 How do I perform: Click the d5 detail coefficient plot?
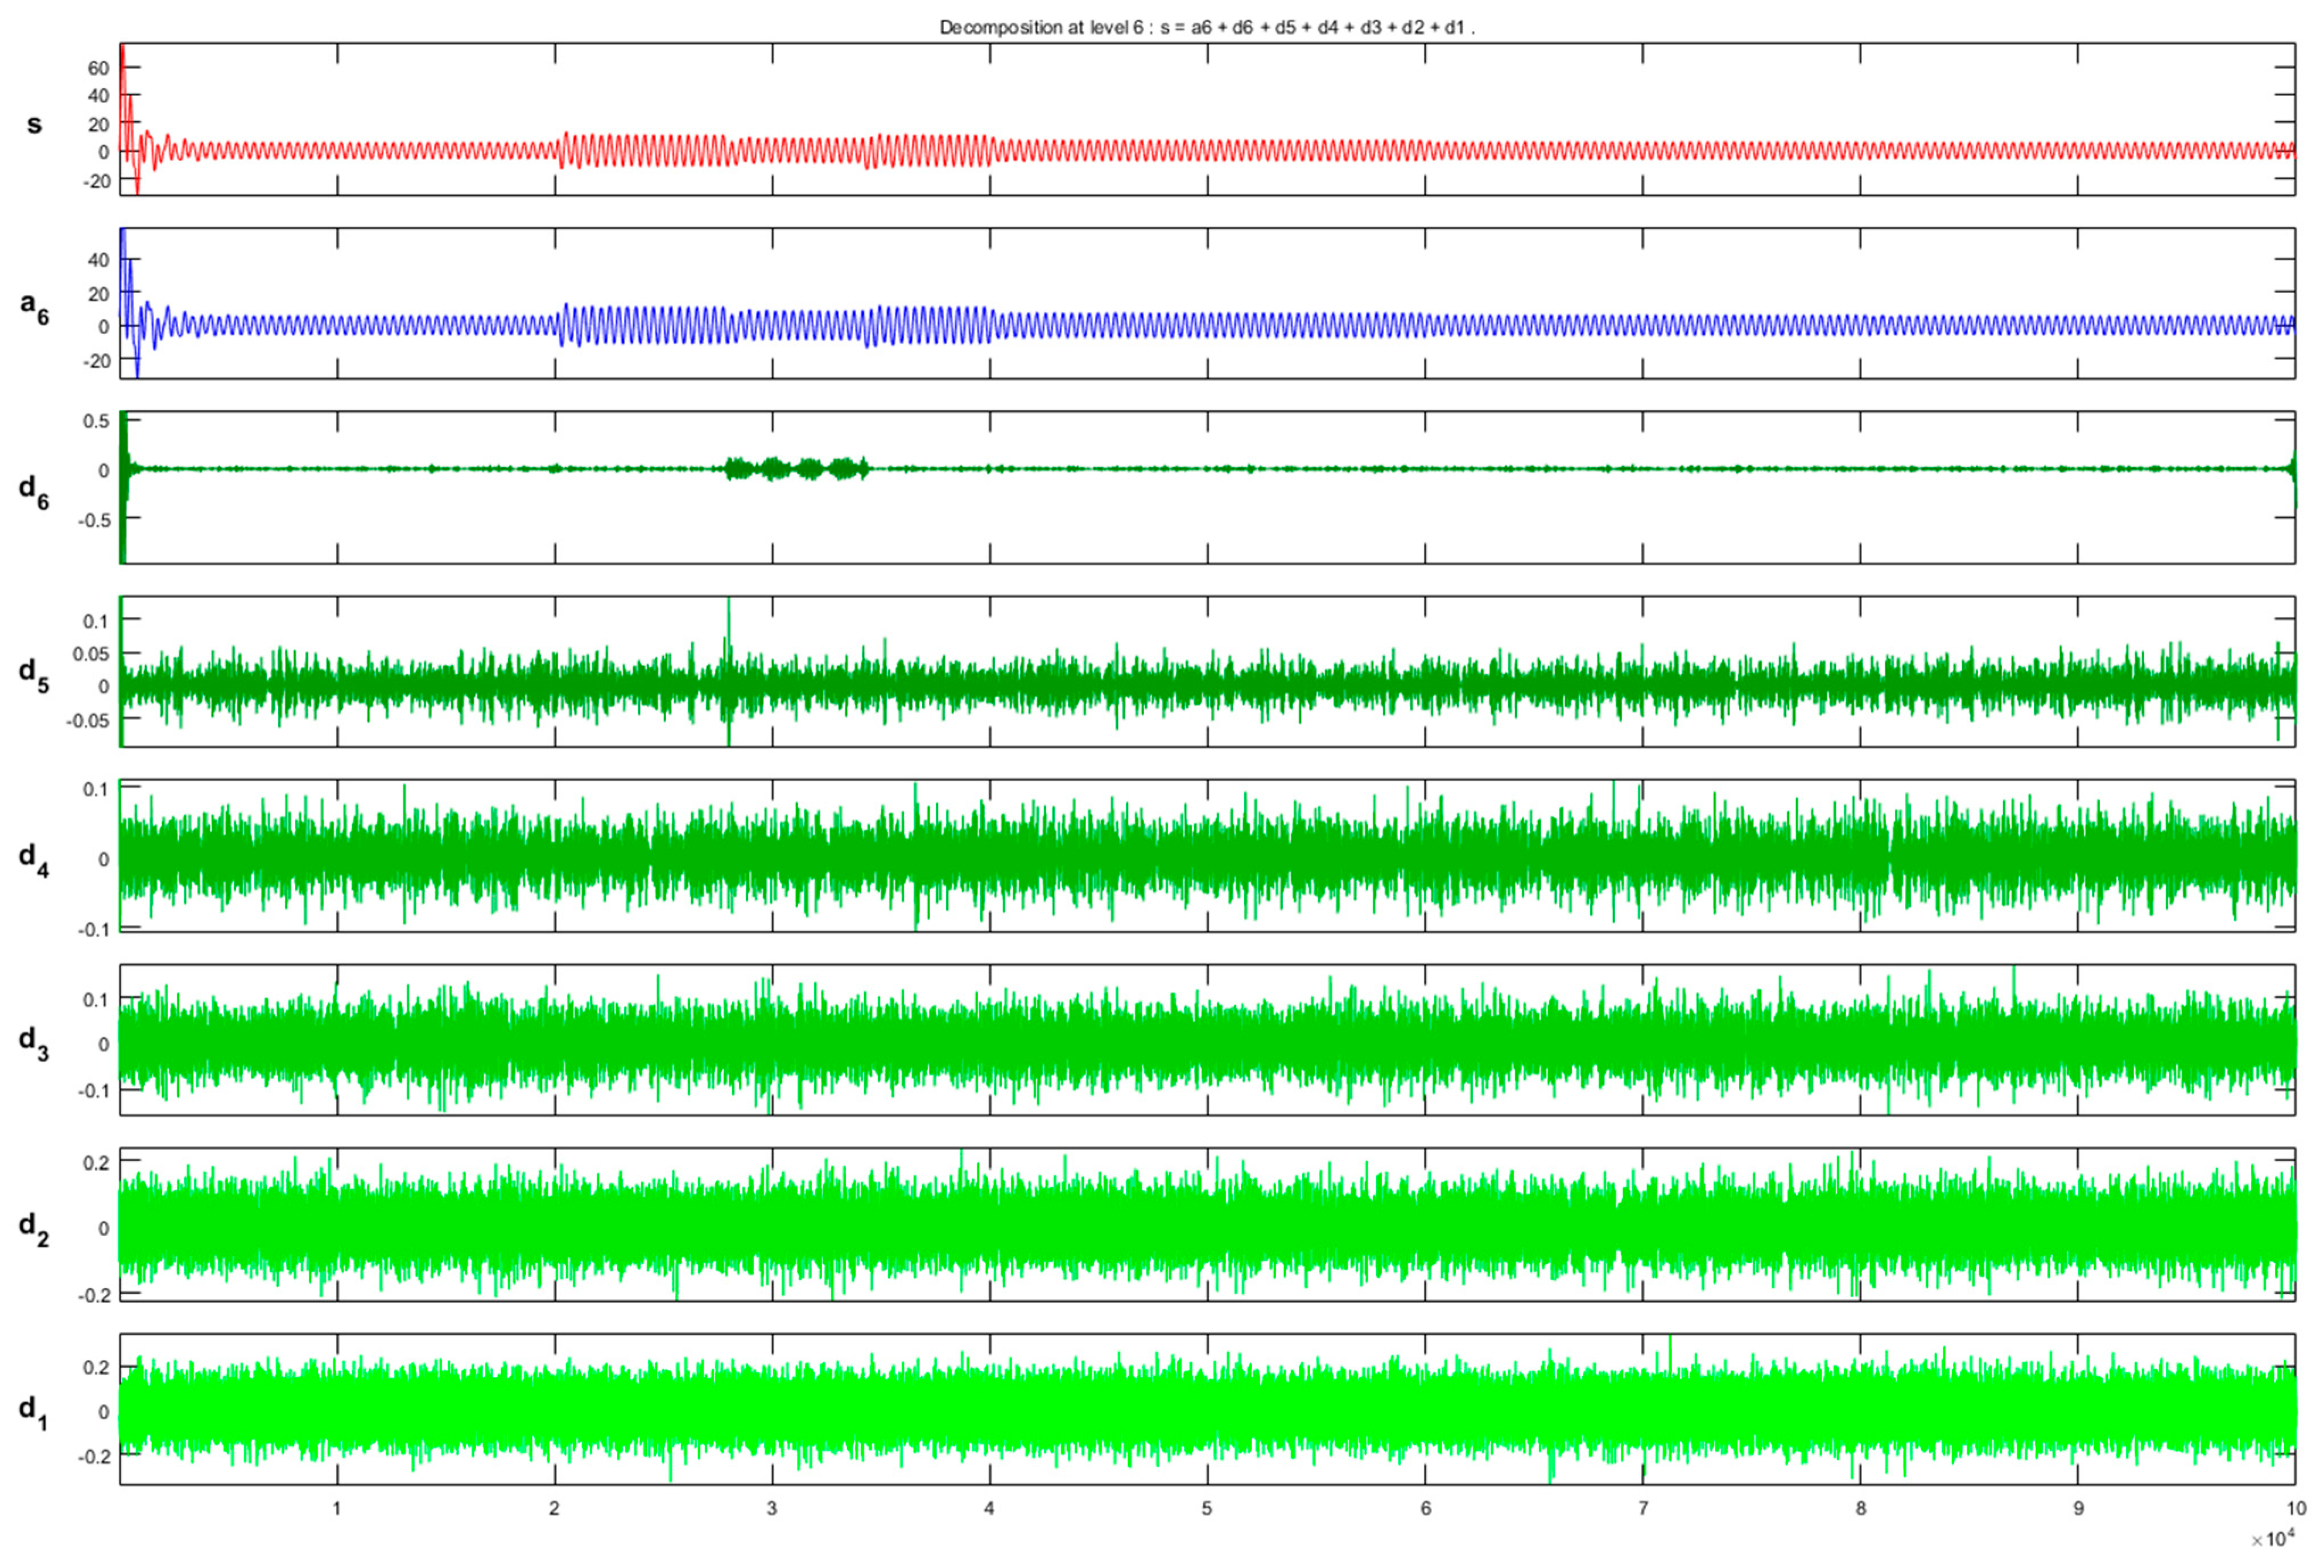pyautogui.click(x=1207, y=671)
